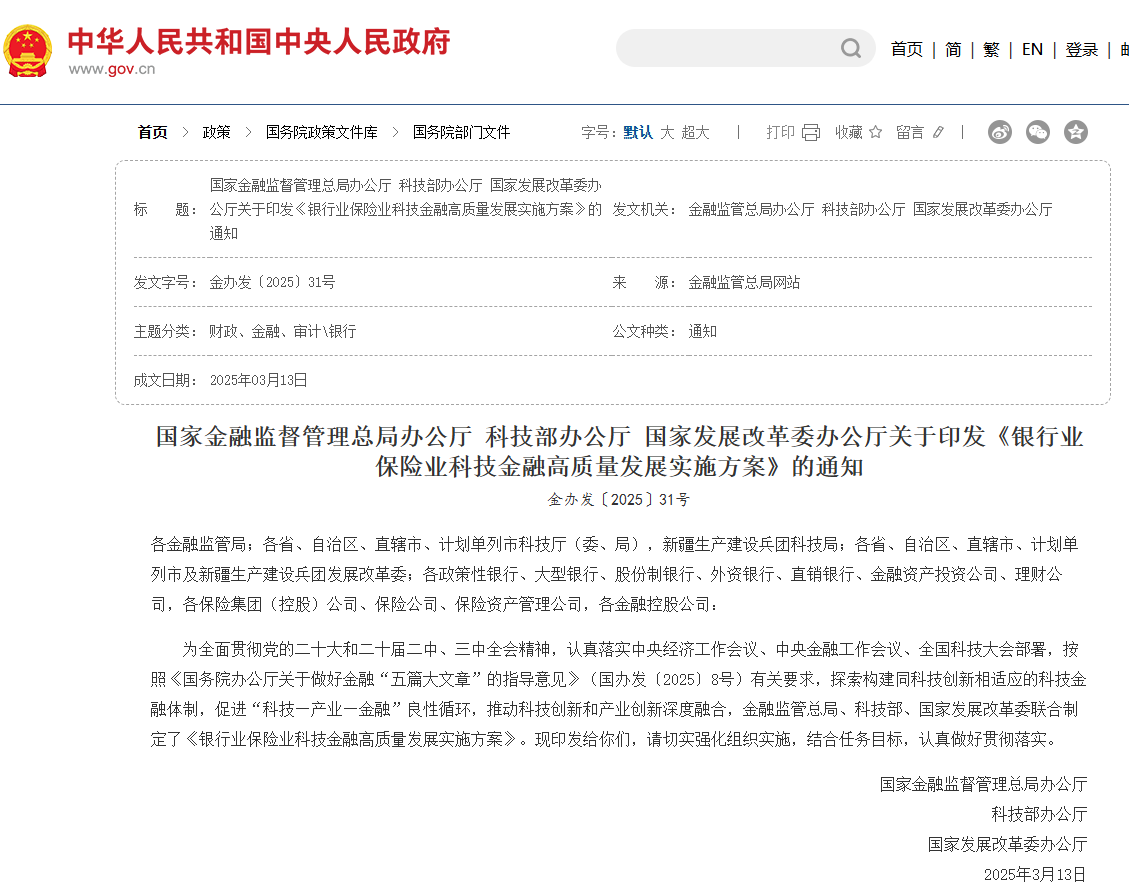Open the WeChat share icon
The image size is (1129, 886).
click(x=1040, y=131)
